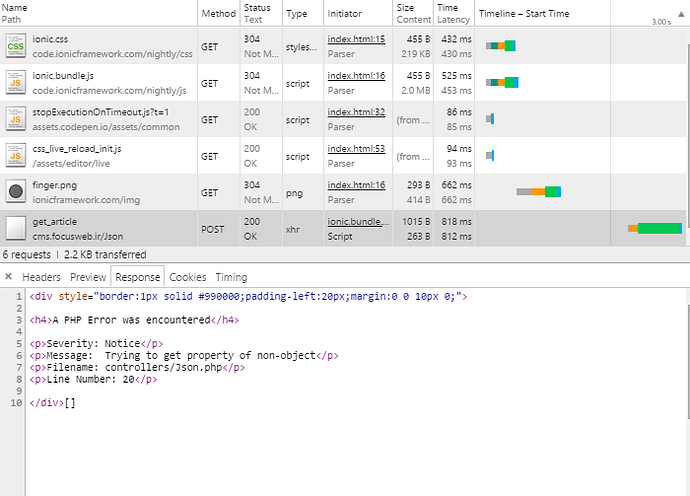Sort by the Time column header
690x496 pixels.
[x=454, y=13]
